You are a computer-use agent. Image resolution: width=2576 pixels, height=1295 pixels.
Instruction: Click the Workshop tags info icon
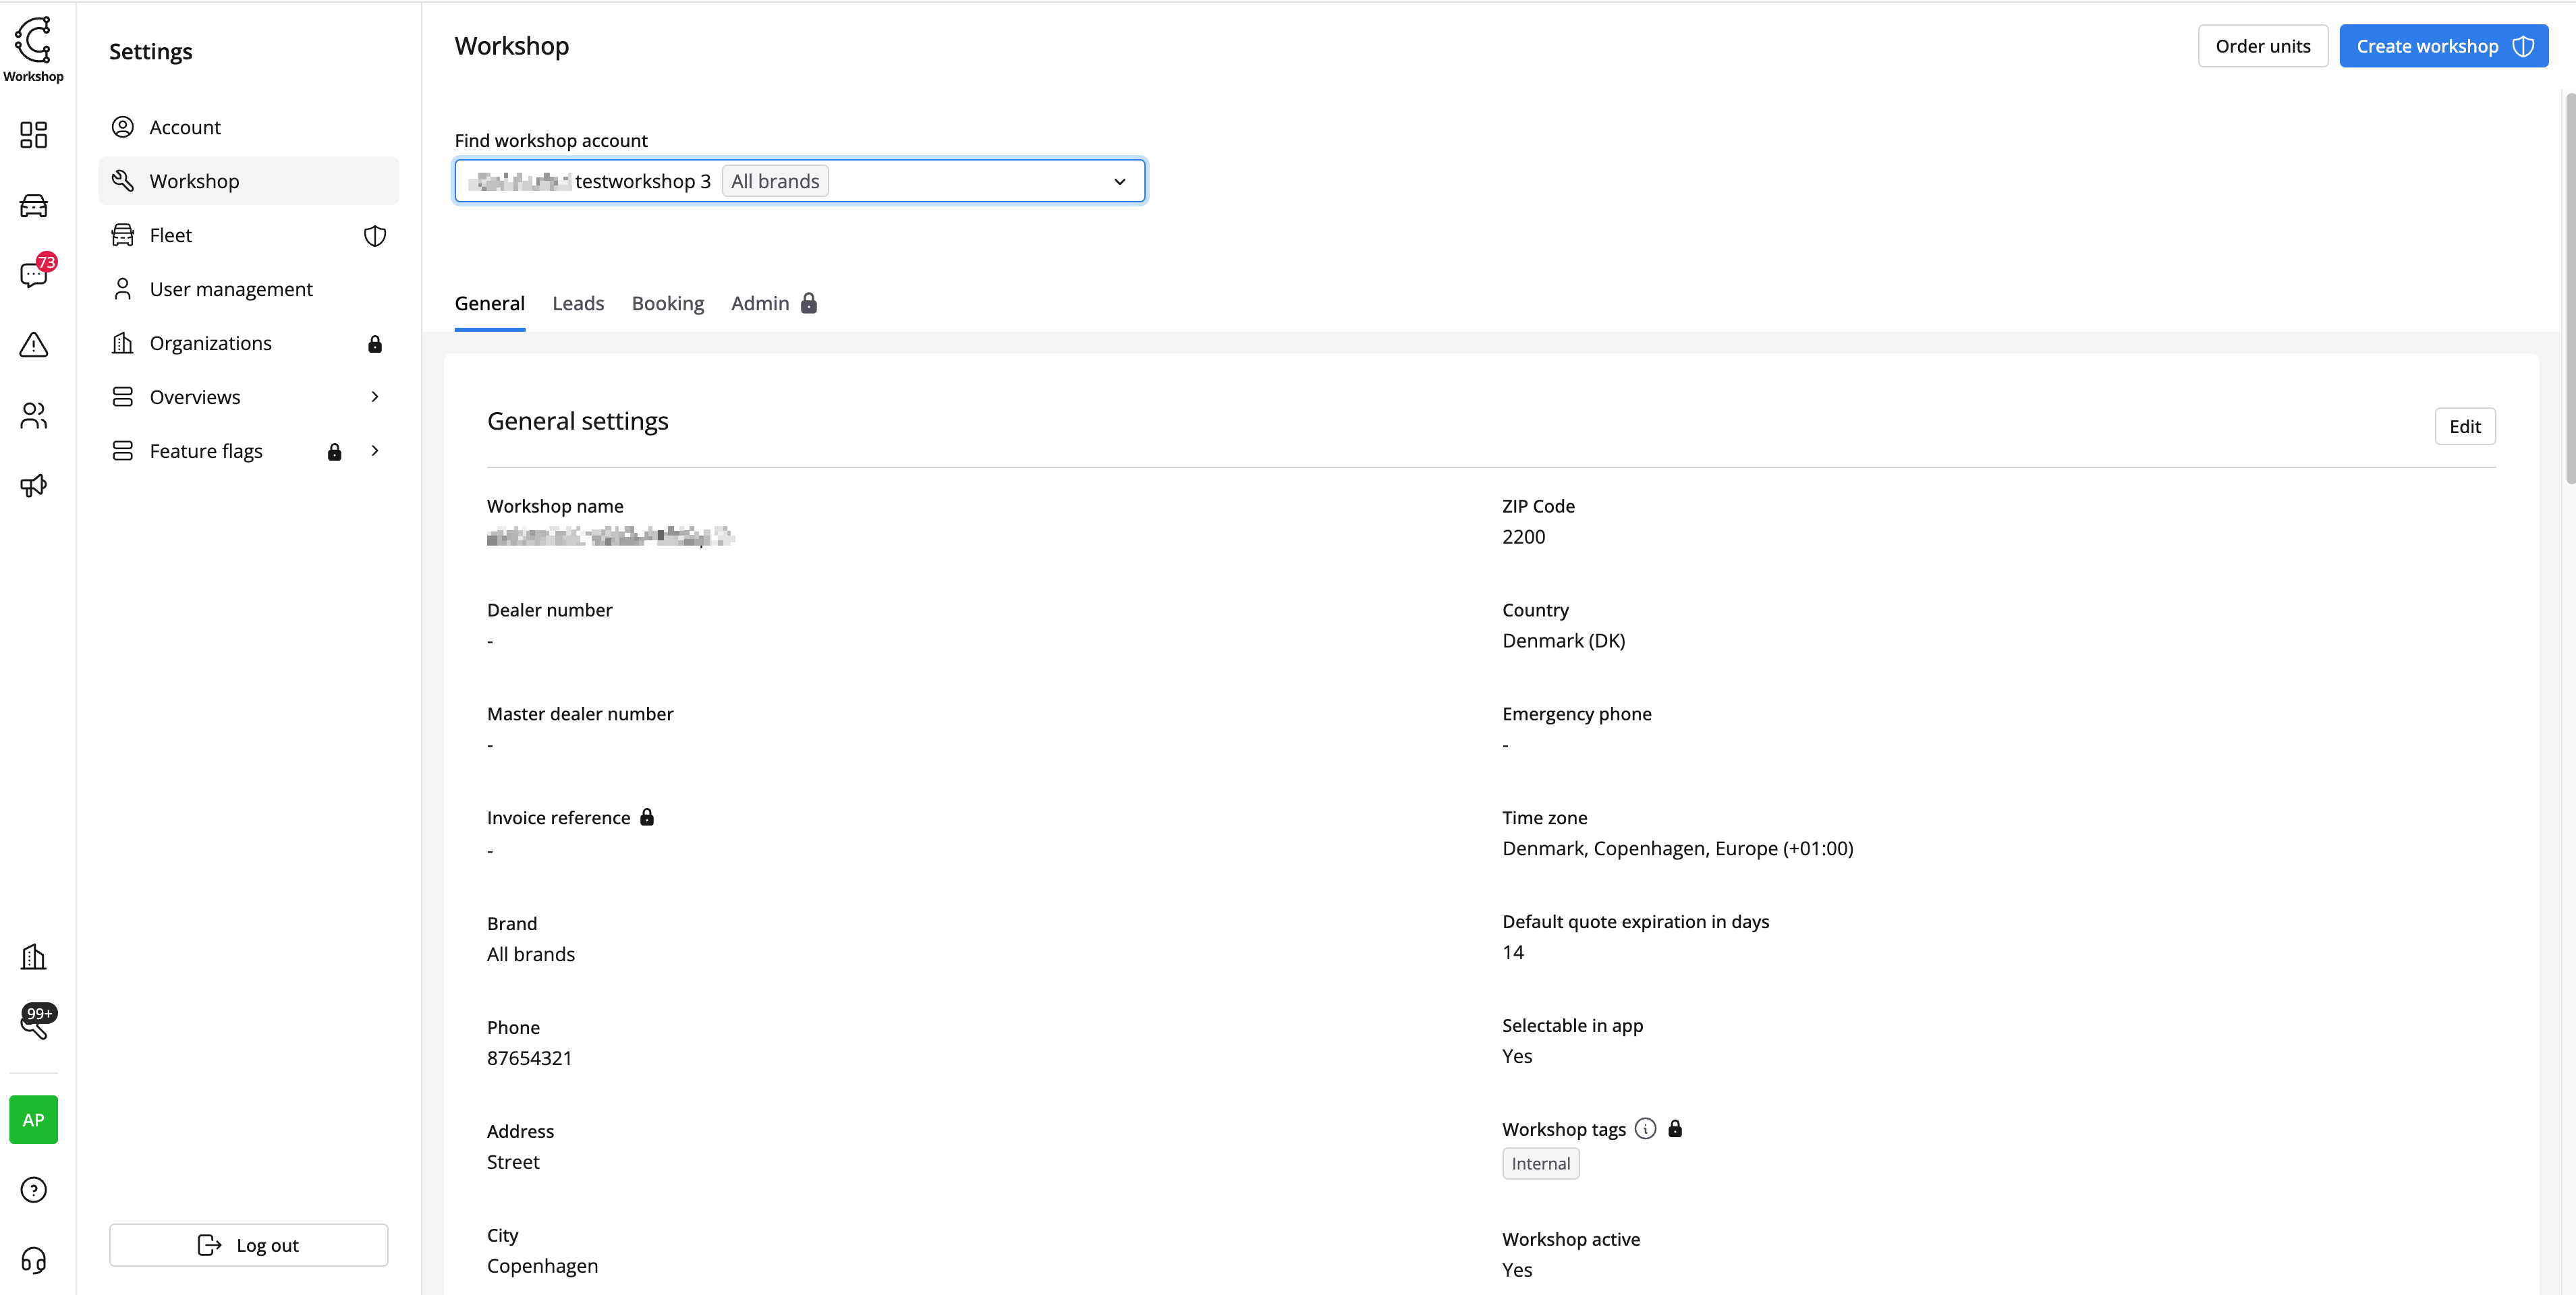[1645, 1129]
